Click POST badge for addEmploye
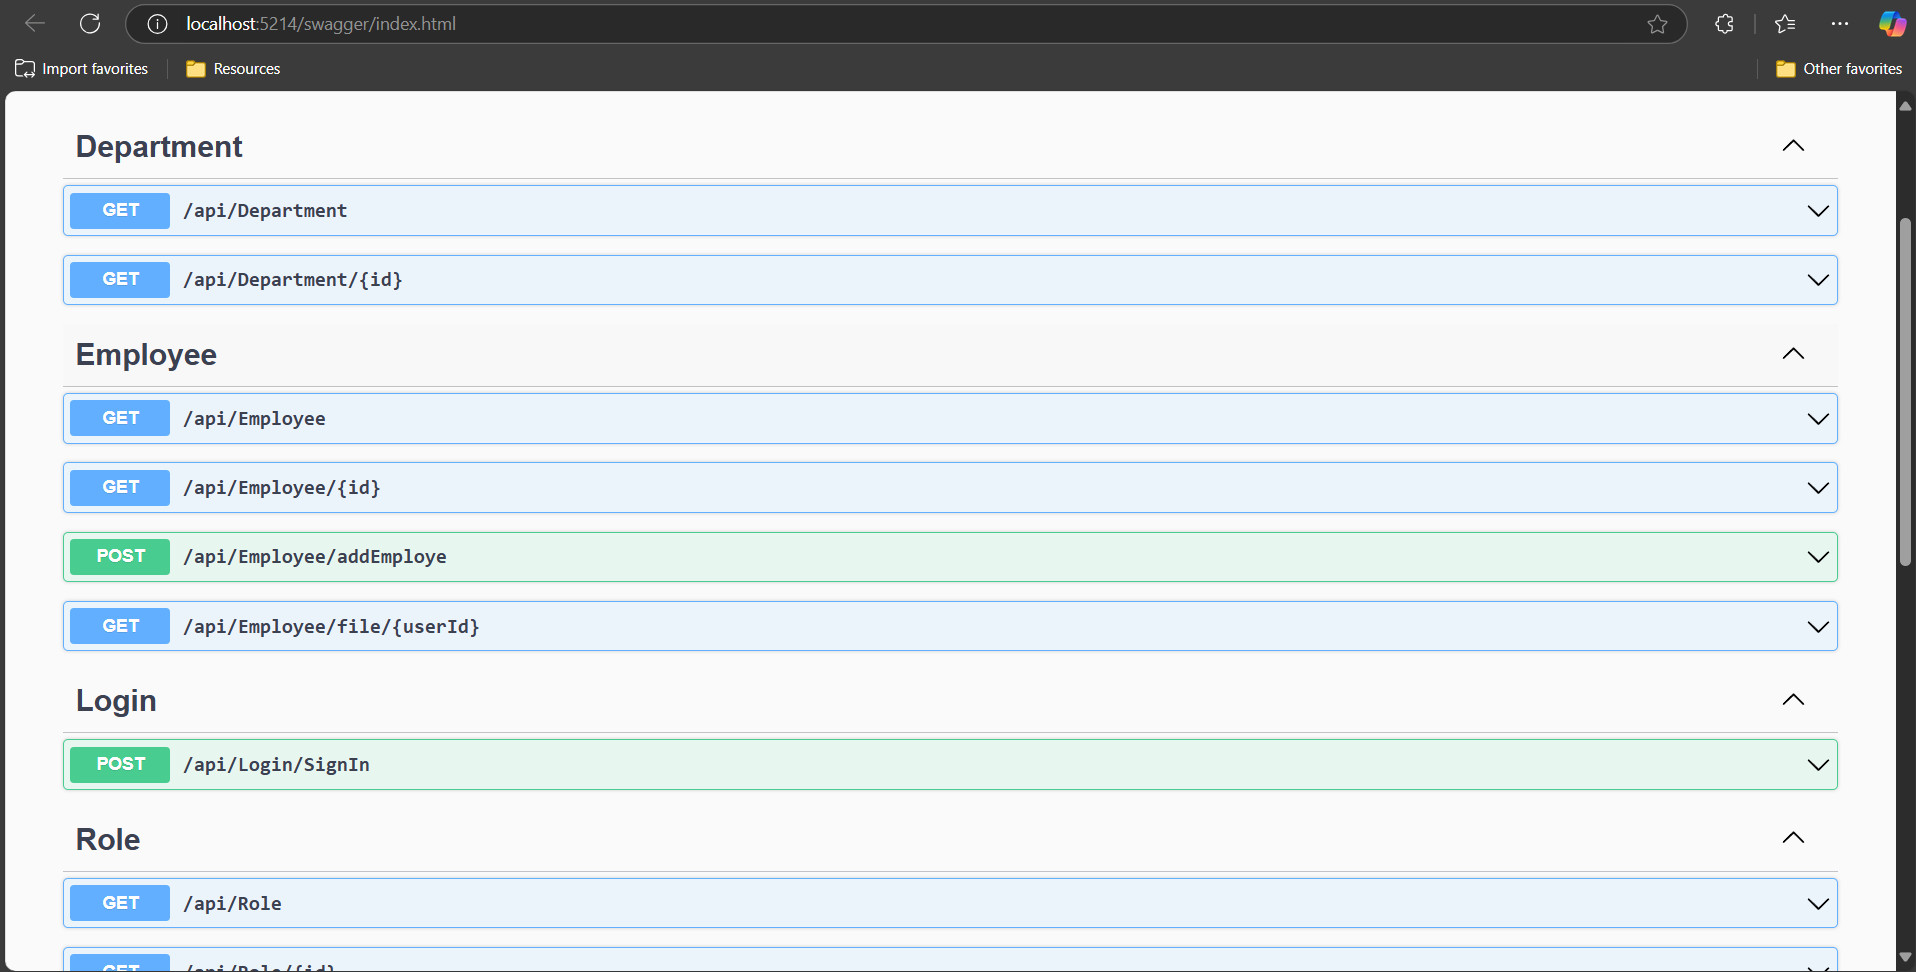 click(x=120, y=556)
